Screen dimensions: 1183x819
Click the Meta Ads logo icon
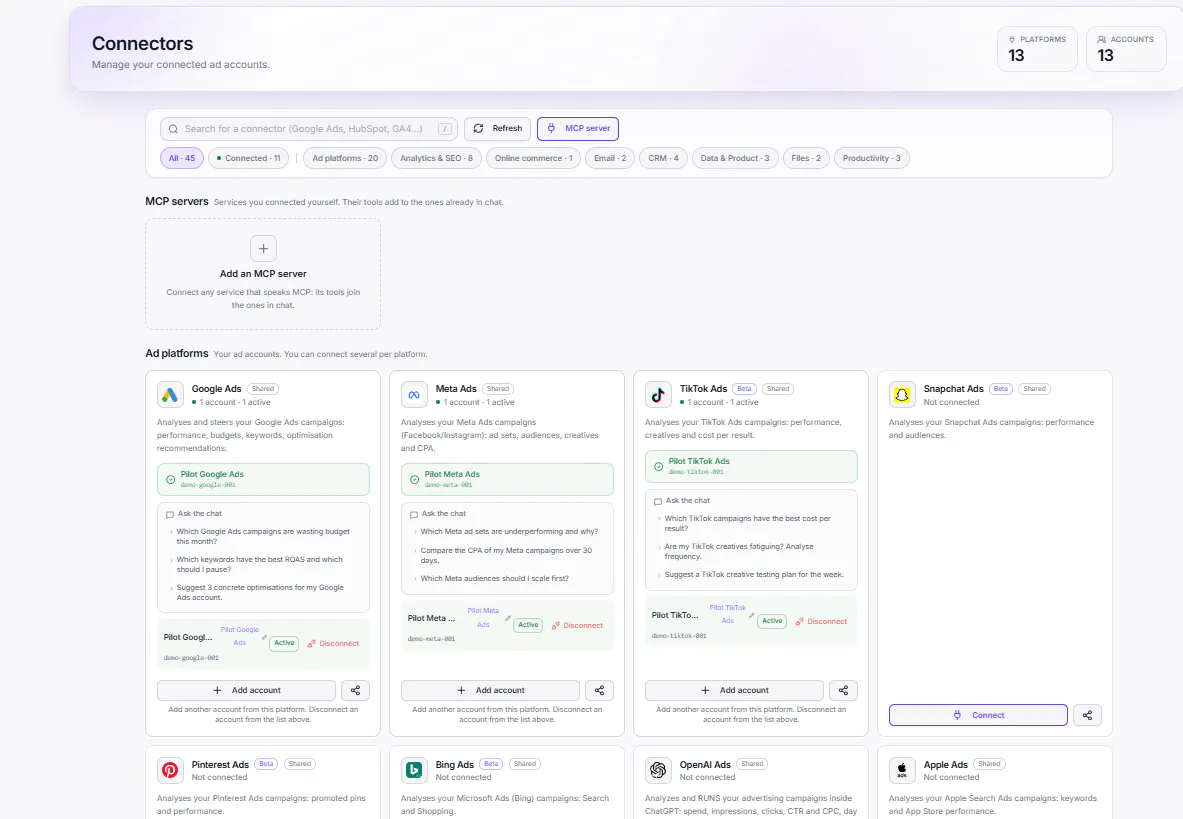coord(413,394)
